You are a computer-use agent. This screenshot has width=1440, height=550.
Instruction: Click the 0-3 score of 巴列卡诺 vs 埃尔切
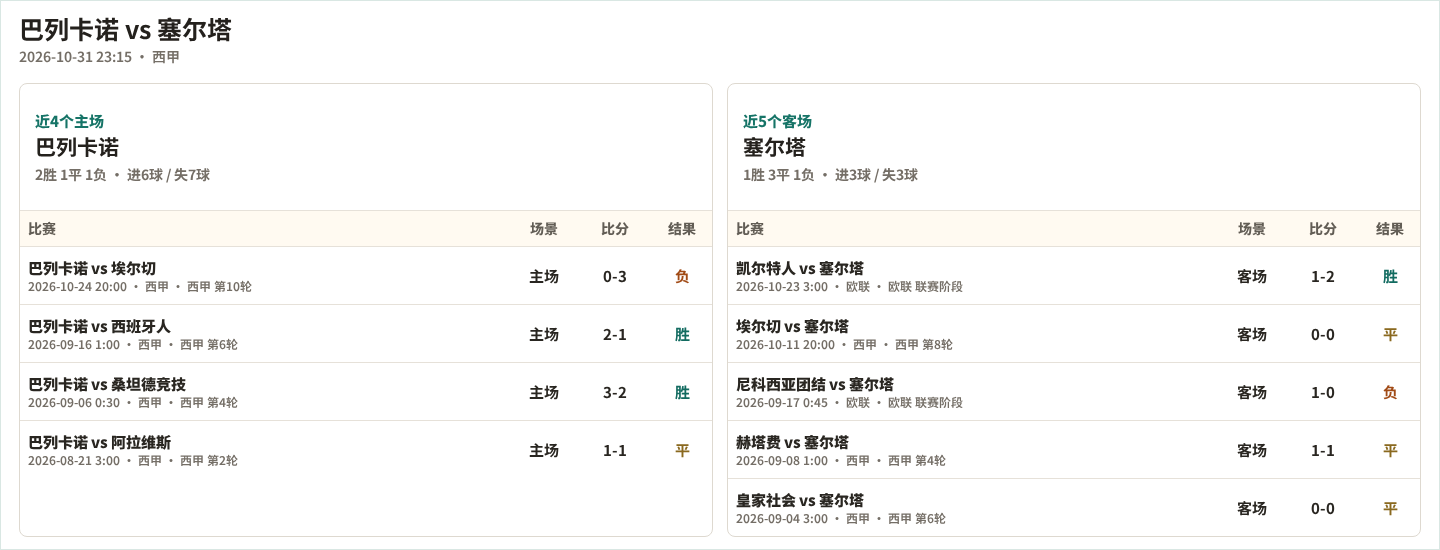coord(615,276)
